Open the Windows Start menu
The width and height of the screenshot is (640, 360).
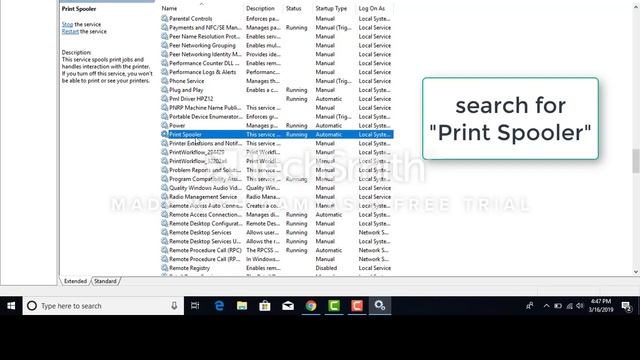(x=11, y=306)
